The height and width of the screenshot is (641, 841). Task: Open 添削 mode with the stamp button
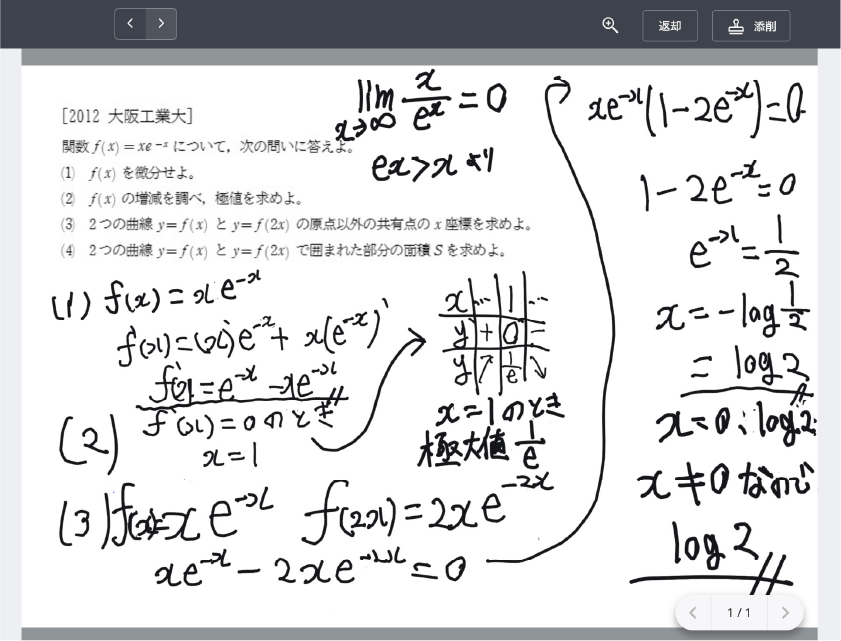point(751,26)
